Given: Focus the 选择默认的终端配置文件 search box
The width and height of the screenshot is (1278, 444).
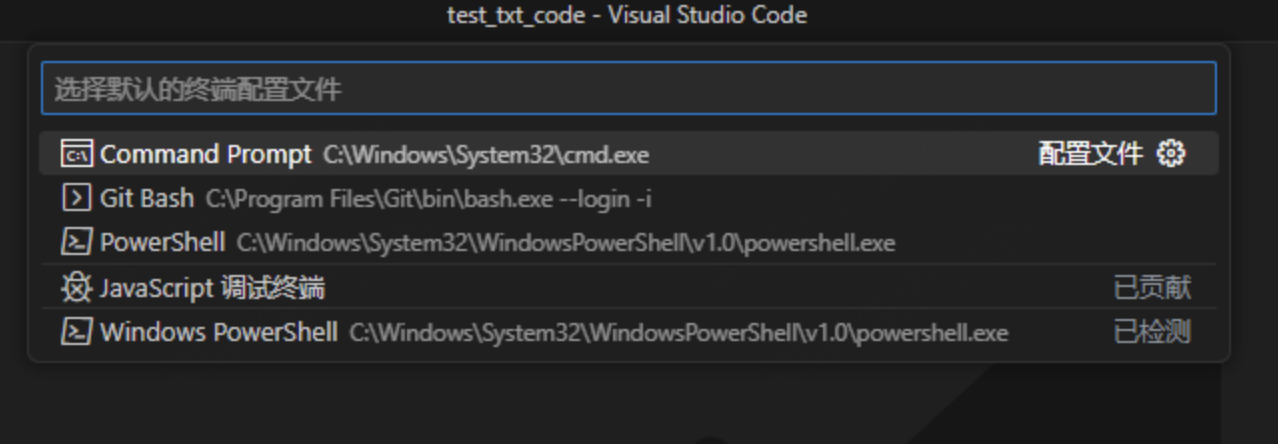Looking at the screenshot, I should [x=628, y=89].
